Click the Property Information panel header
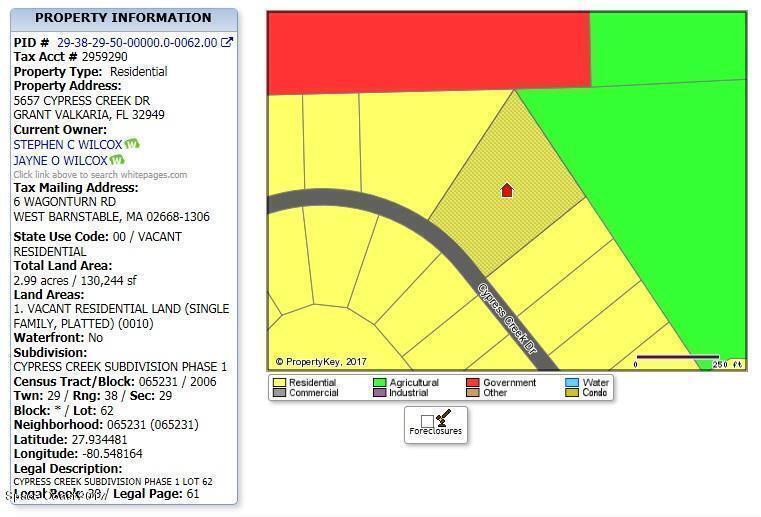The height and width of the screenshot is (517, 761). click(x=123, y=18)
